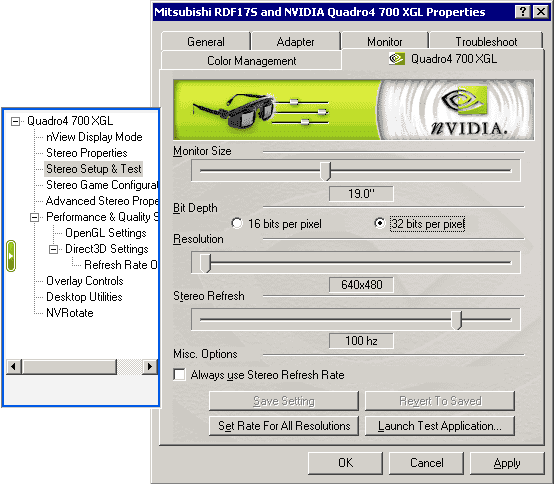
Task: Click Revert To Saved button
Action: (440, 401)
